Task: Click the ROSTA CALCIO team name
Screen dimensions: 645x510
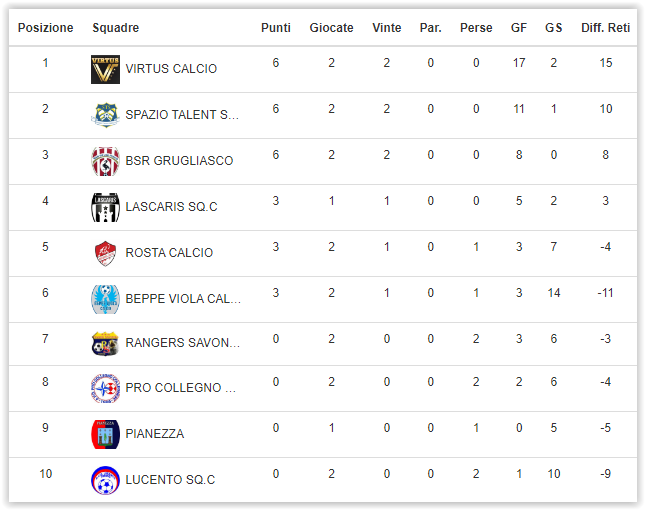Action: pyautogui.click(x=169, y=253)
